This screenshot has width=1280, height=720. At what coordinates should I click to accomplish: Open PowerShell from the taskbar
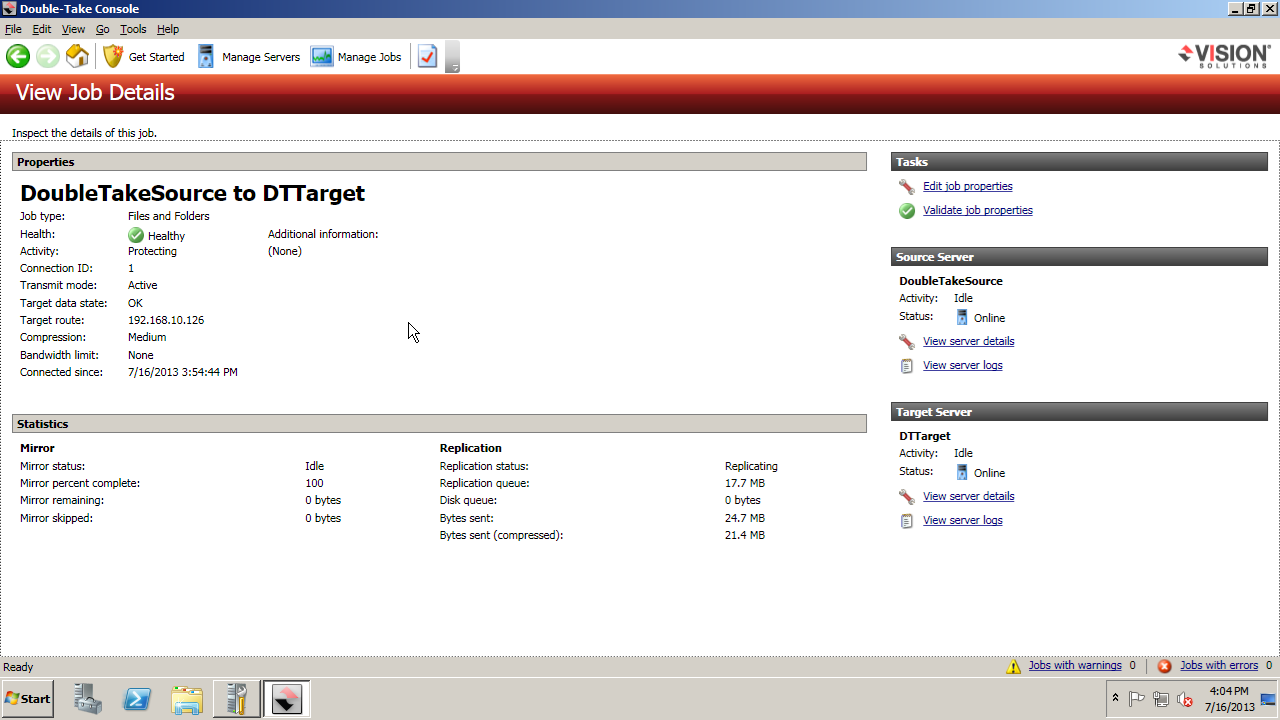click(x=137, y=699)
